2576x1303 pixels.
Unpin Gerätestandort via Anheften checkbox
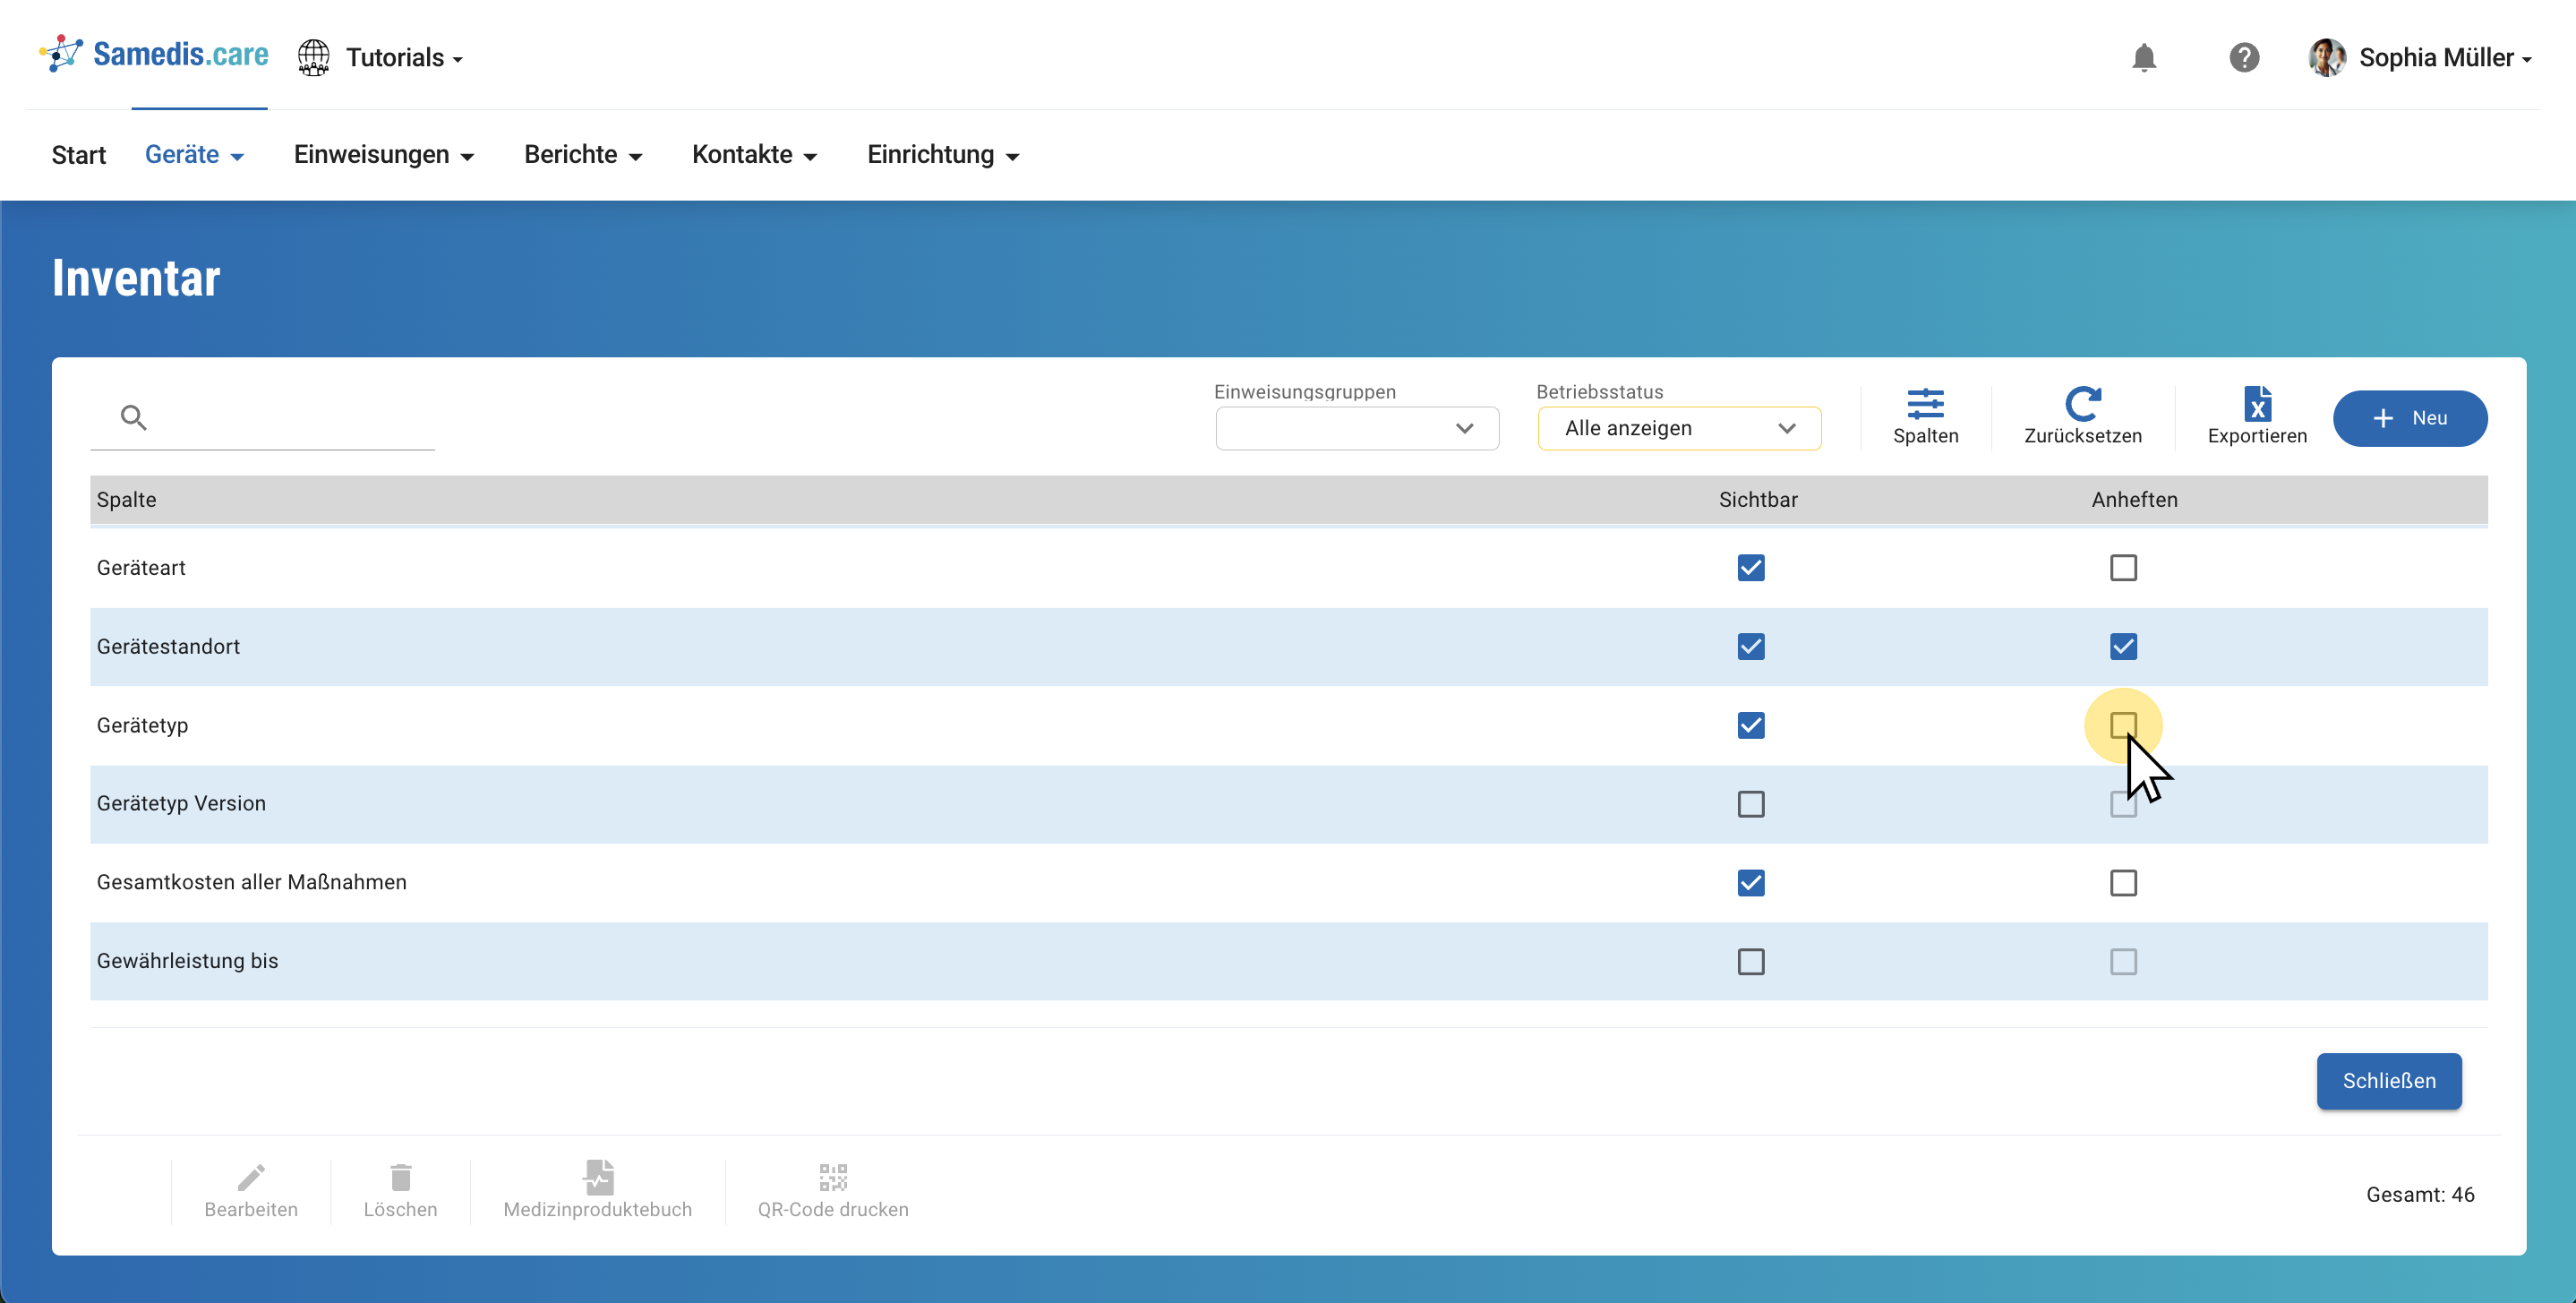click(x=2123, y=647)
